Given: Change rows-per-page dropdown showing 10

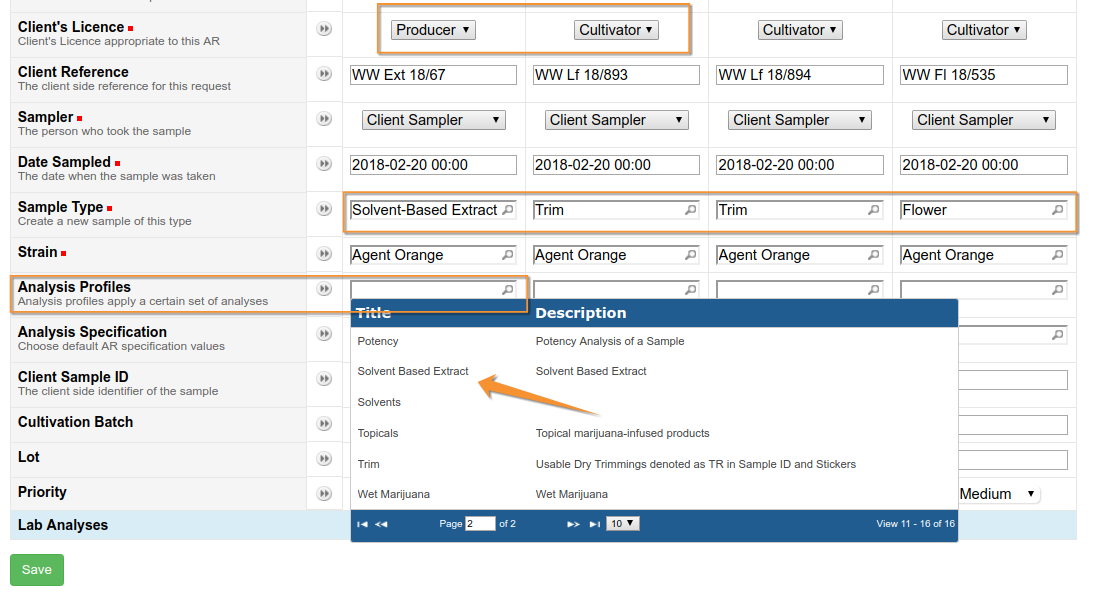Looking at the screenshot, I should pyautogui.click(x=622, y=524).
